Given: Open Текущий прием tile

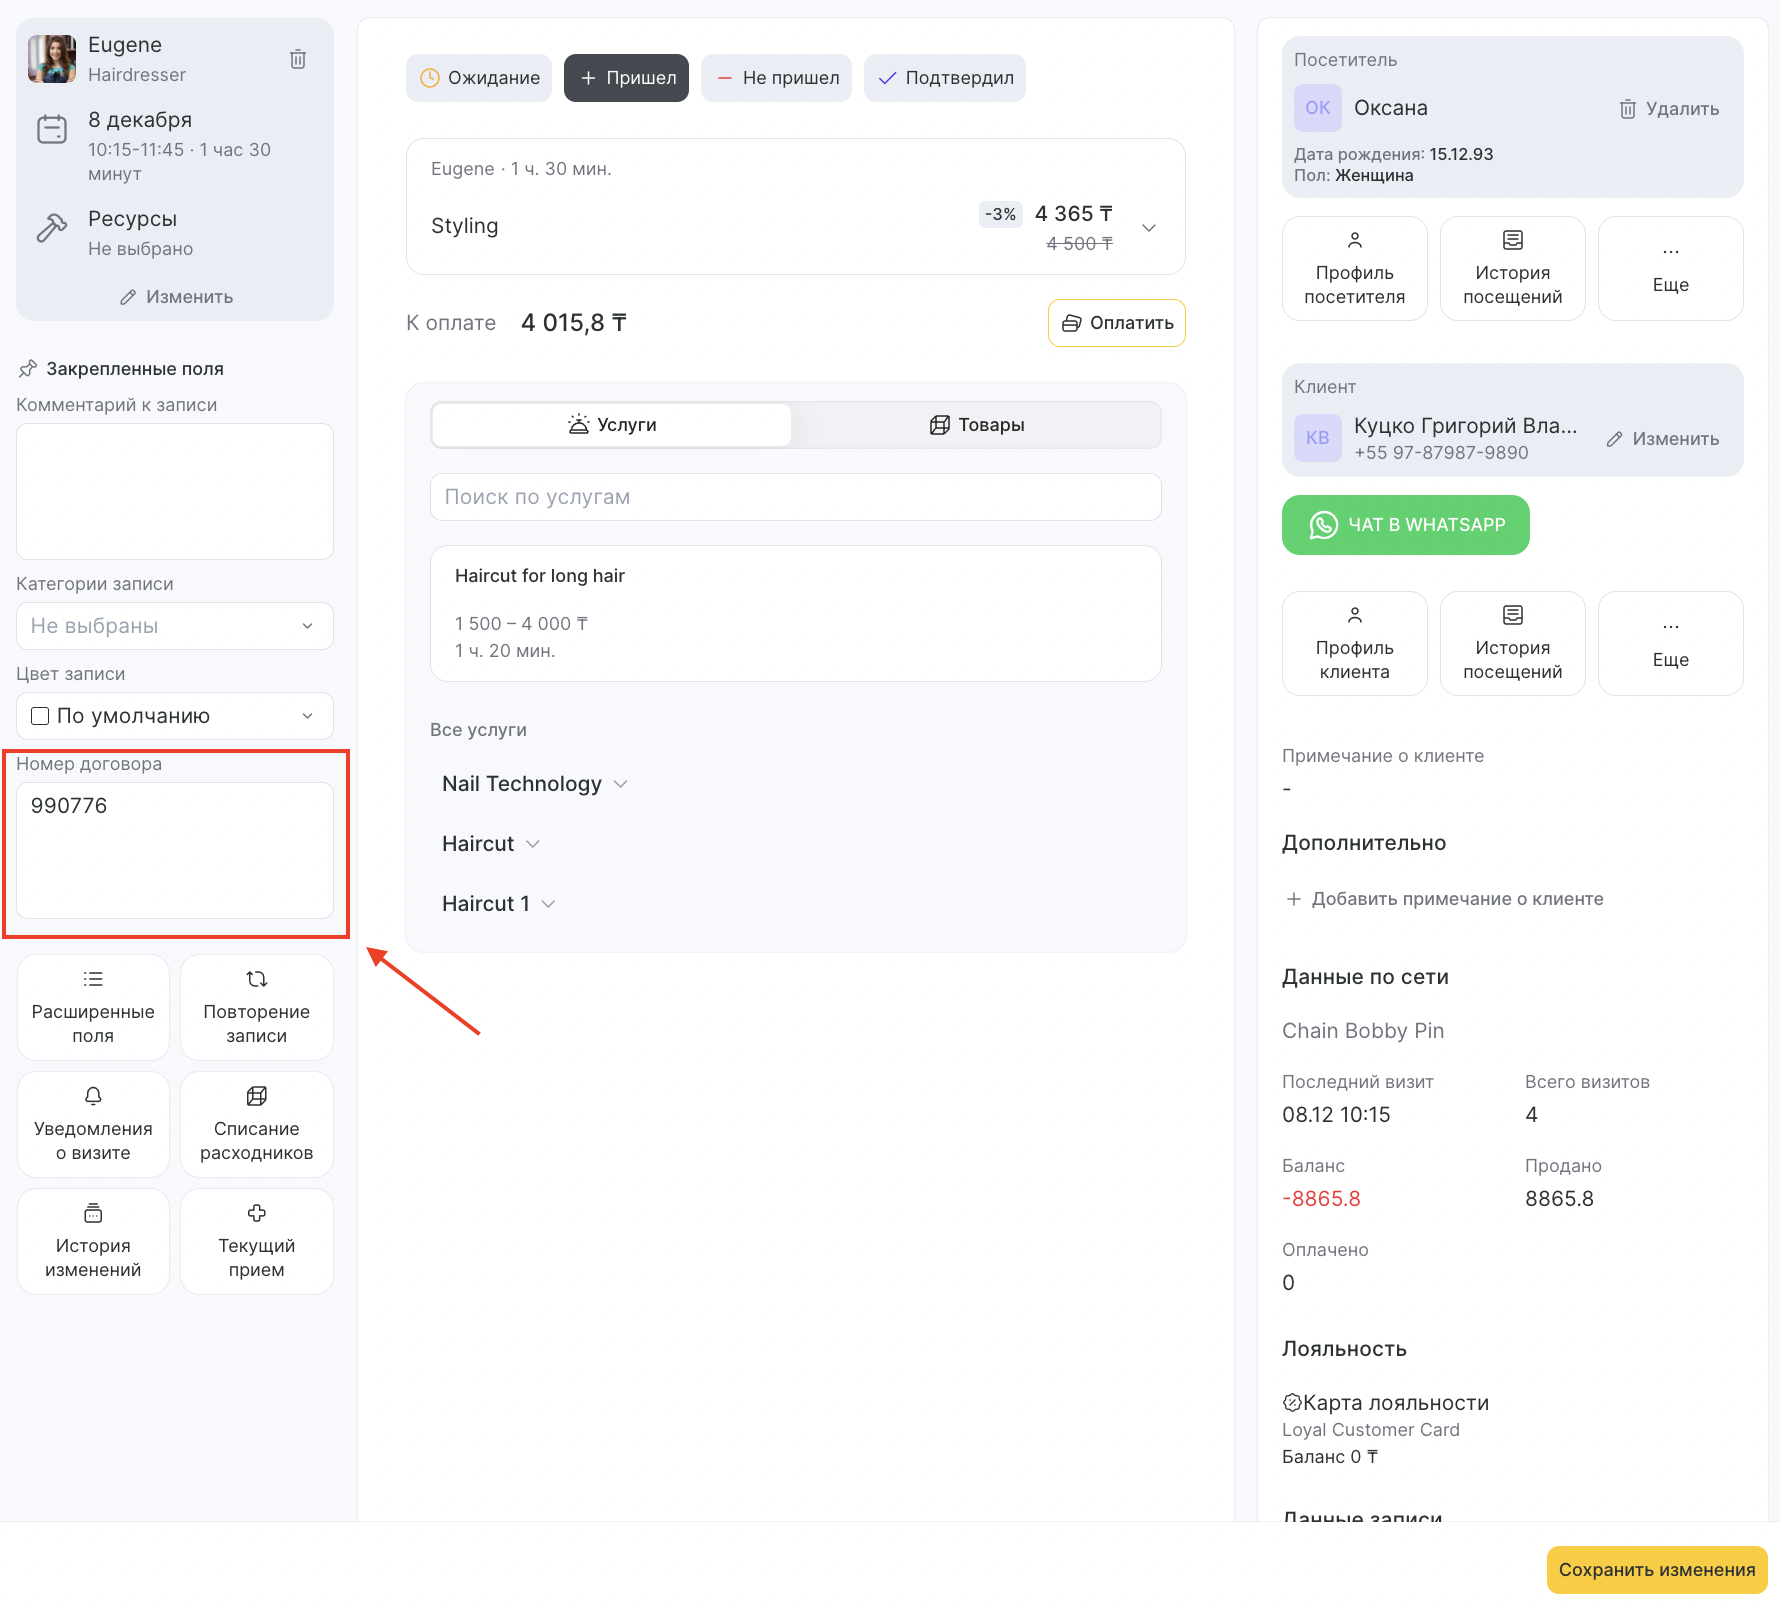Looking at the screenshot, I should pos(256,1241).
